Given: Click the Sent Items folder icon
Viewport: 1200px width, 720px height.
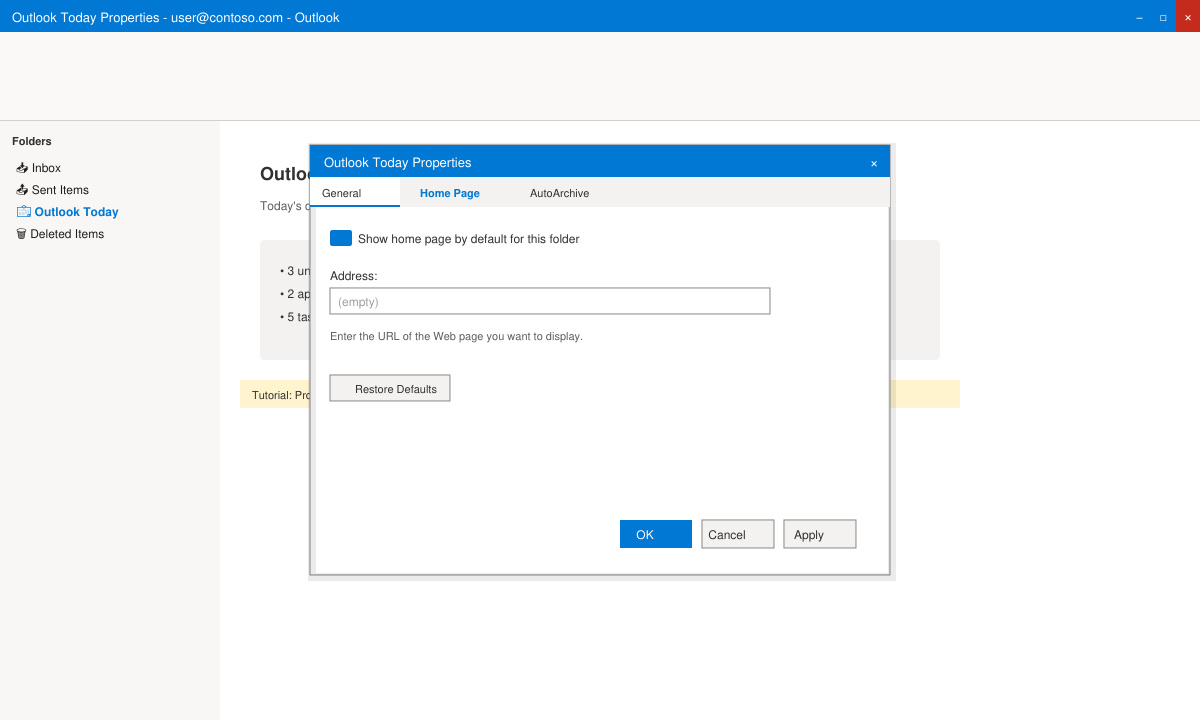Looking at the screenshot, I should (x=22, y=190).
